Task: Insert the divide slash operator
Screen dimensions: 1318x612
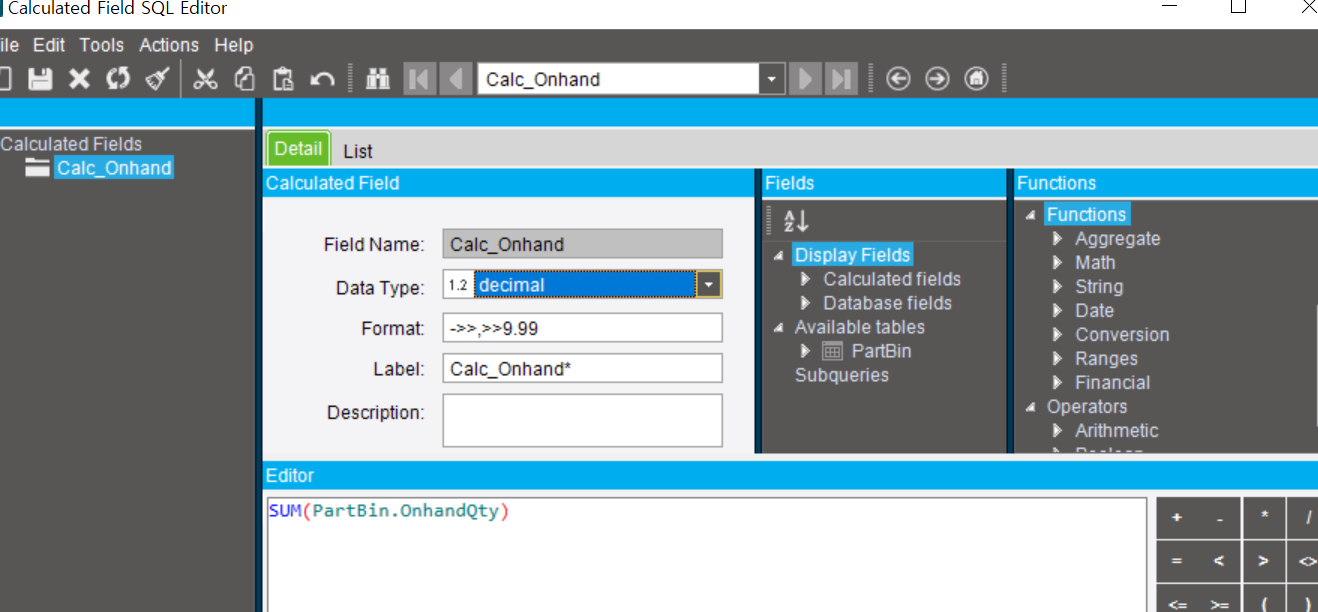Action: point(1303,518)
